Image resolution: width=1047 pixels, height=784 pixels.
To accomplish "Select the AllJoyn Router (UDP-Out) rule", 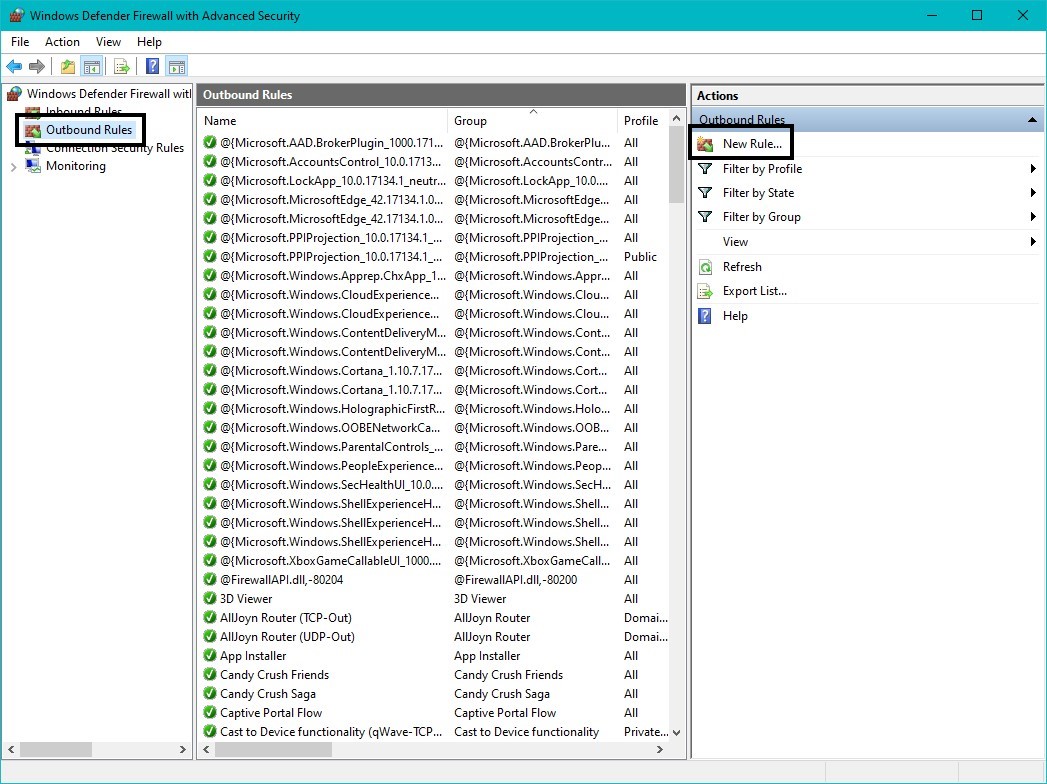I will 434,636.
